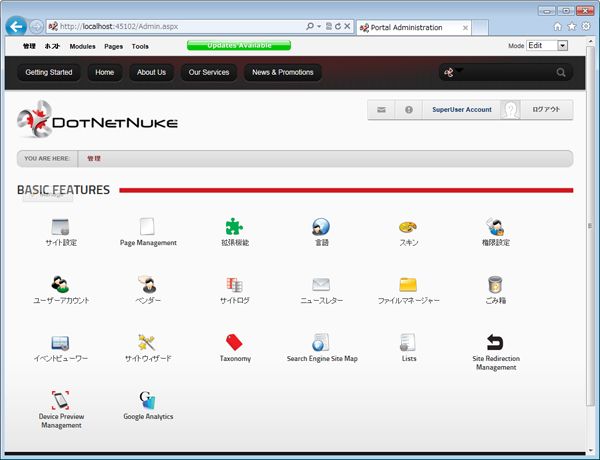Open the ベンダー vendors icon
This screenshot has width=600, height=460.
pos(147,284)
